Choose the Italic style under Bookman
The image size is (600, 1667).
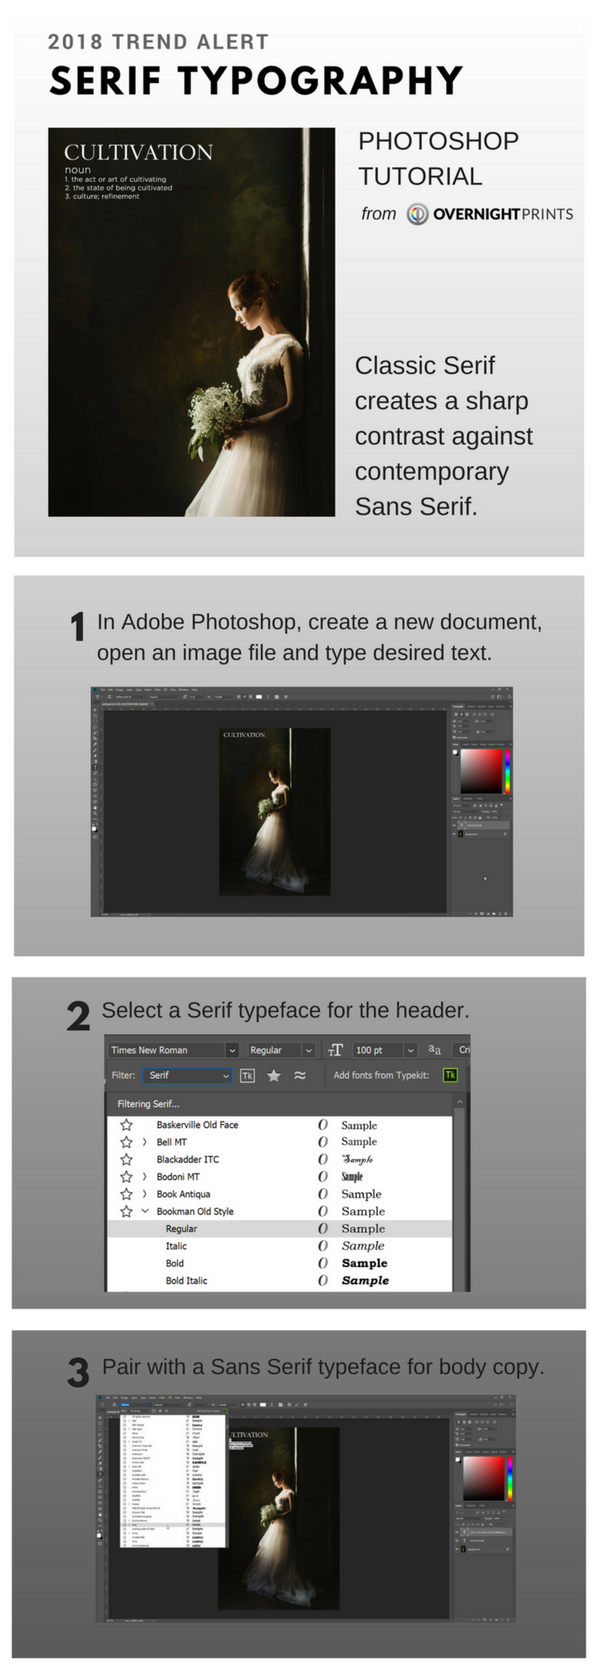(176, 1246)
